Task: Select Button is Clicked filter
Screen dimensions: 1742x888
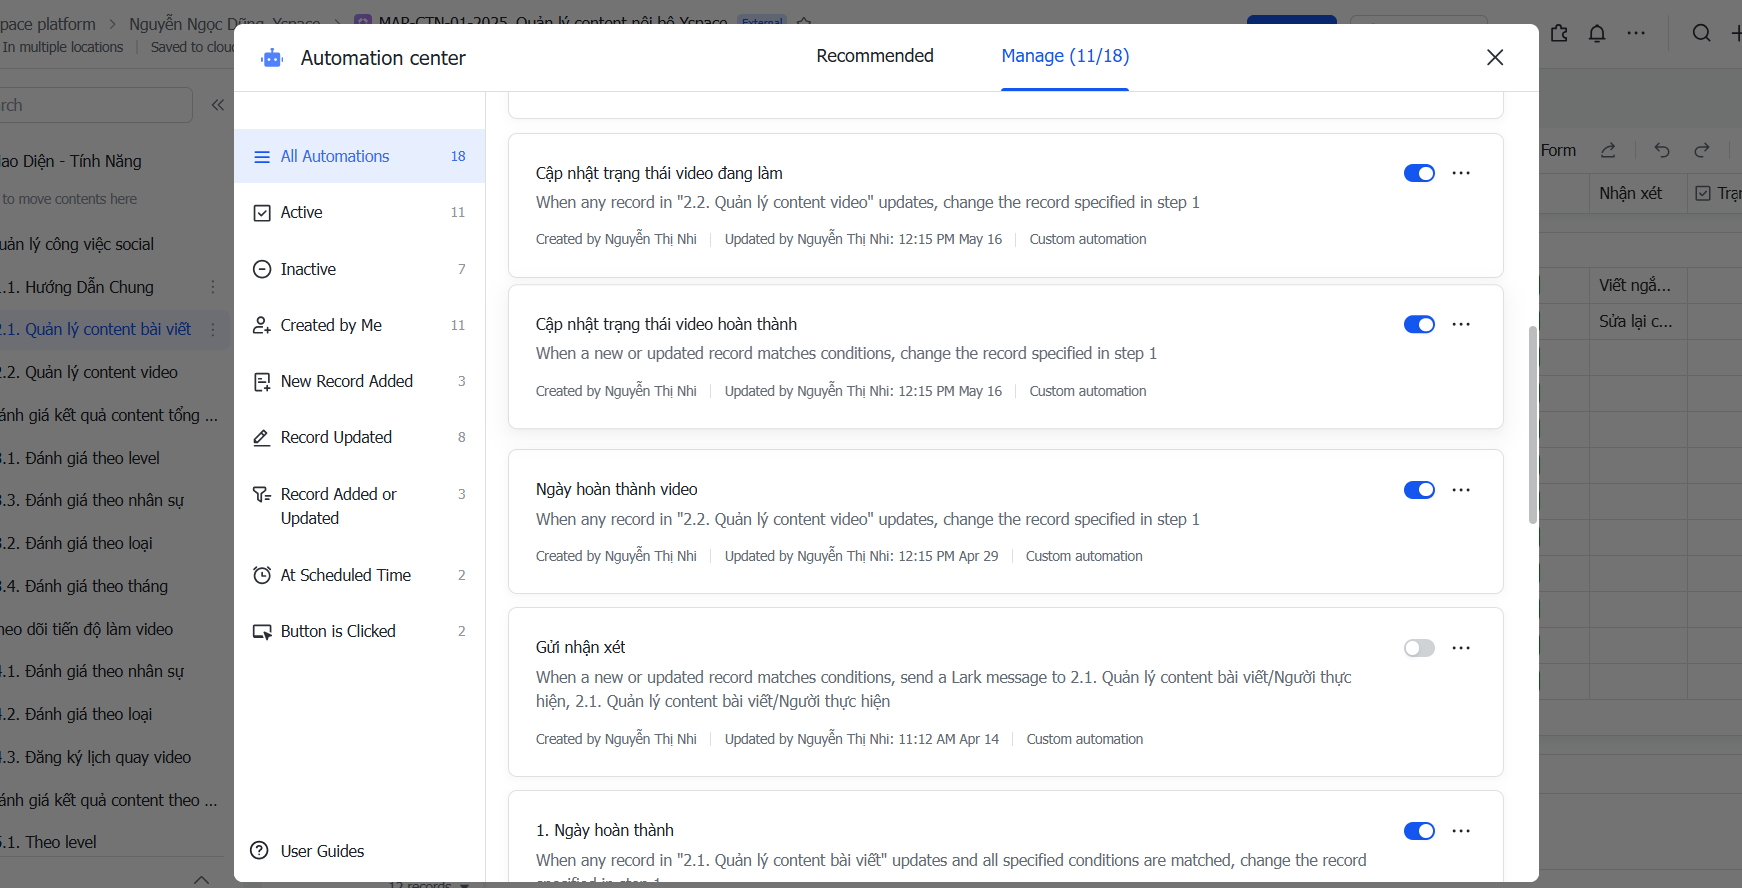Action: (x=360, y=631)
